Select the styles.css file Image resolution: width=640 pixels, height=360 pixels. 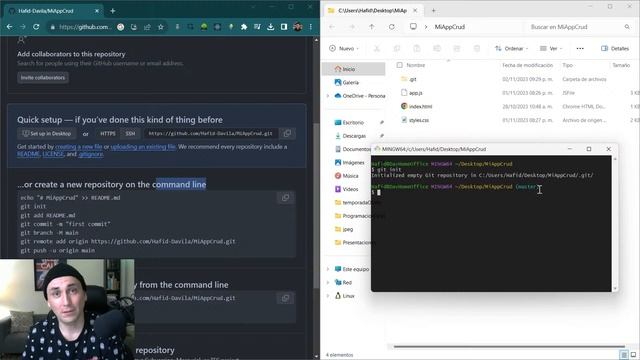pyautogui.click(x=419, y=120)
